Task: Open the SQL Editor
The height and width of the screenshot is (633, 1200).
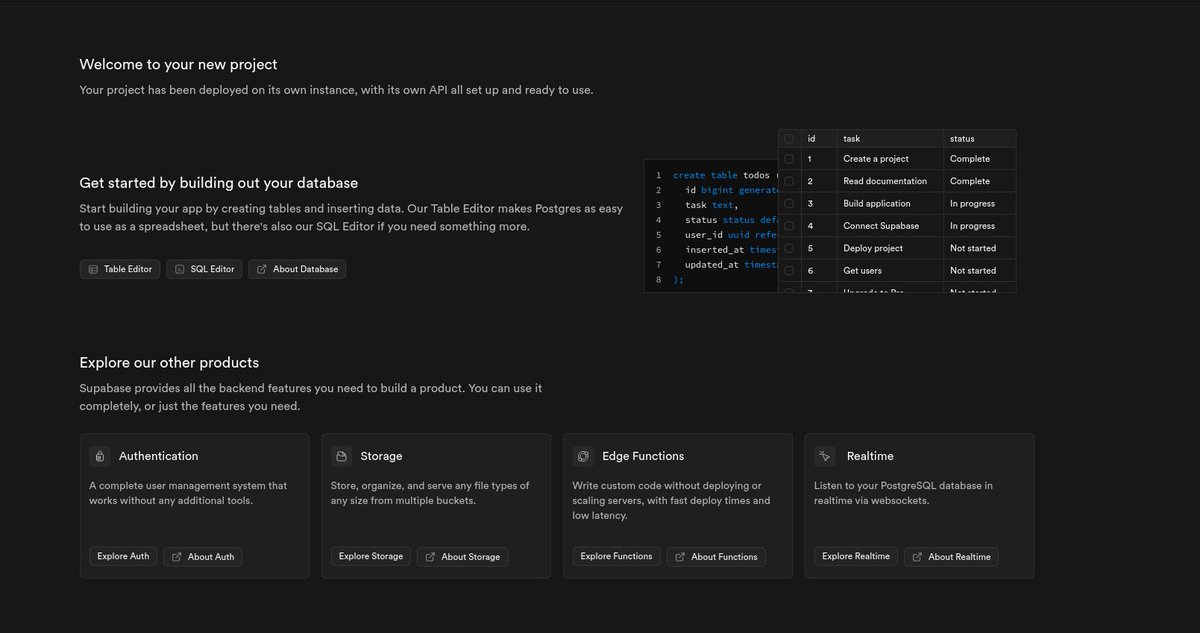Action: [204, 269]
